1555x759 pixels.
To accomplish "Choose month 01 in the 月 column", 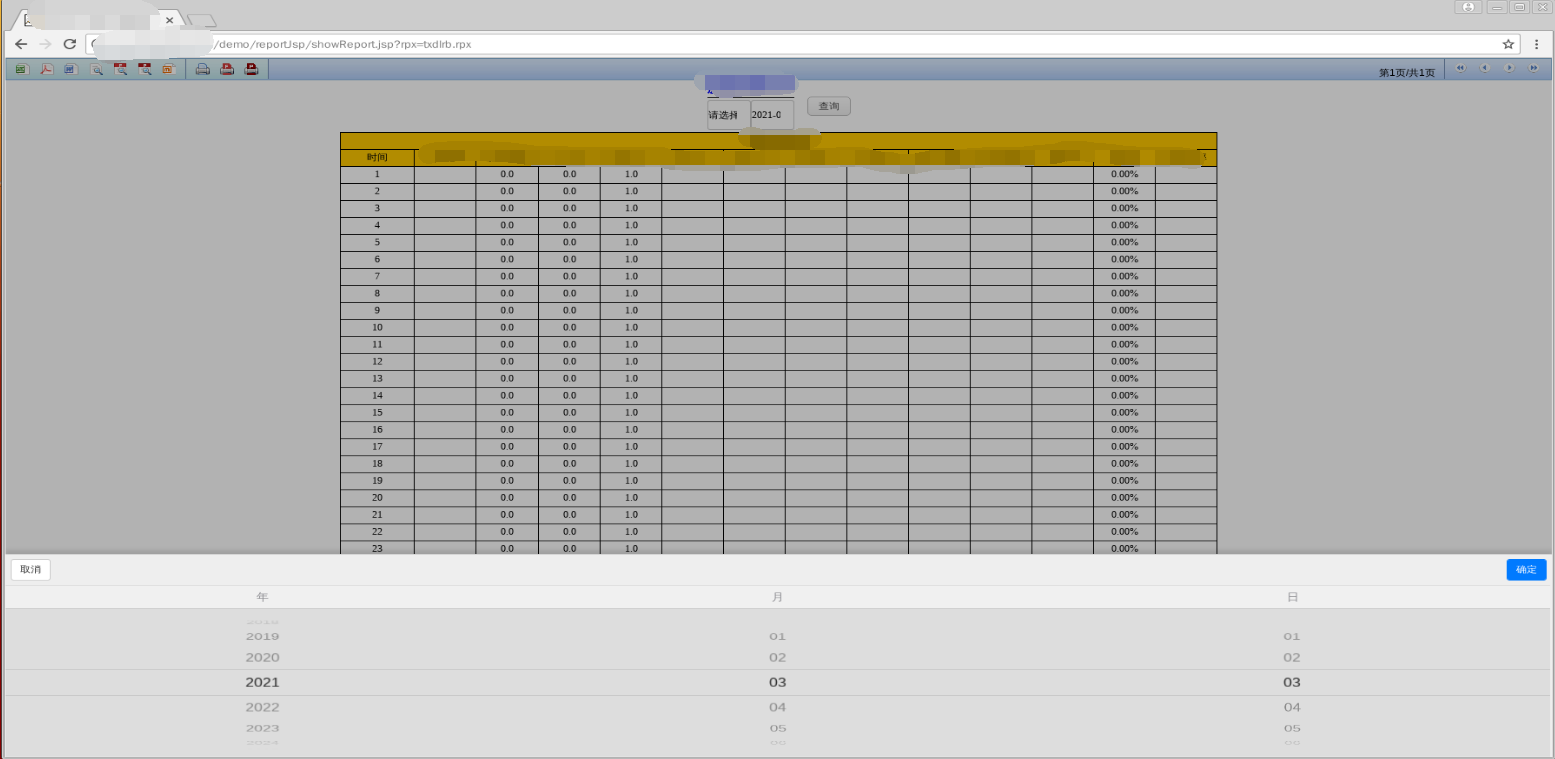I will click(x=778, y=637).
